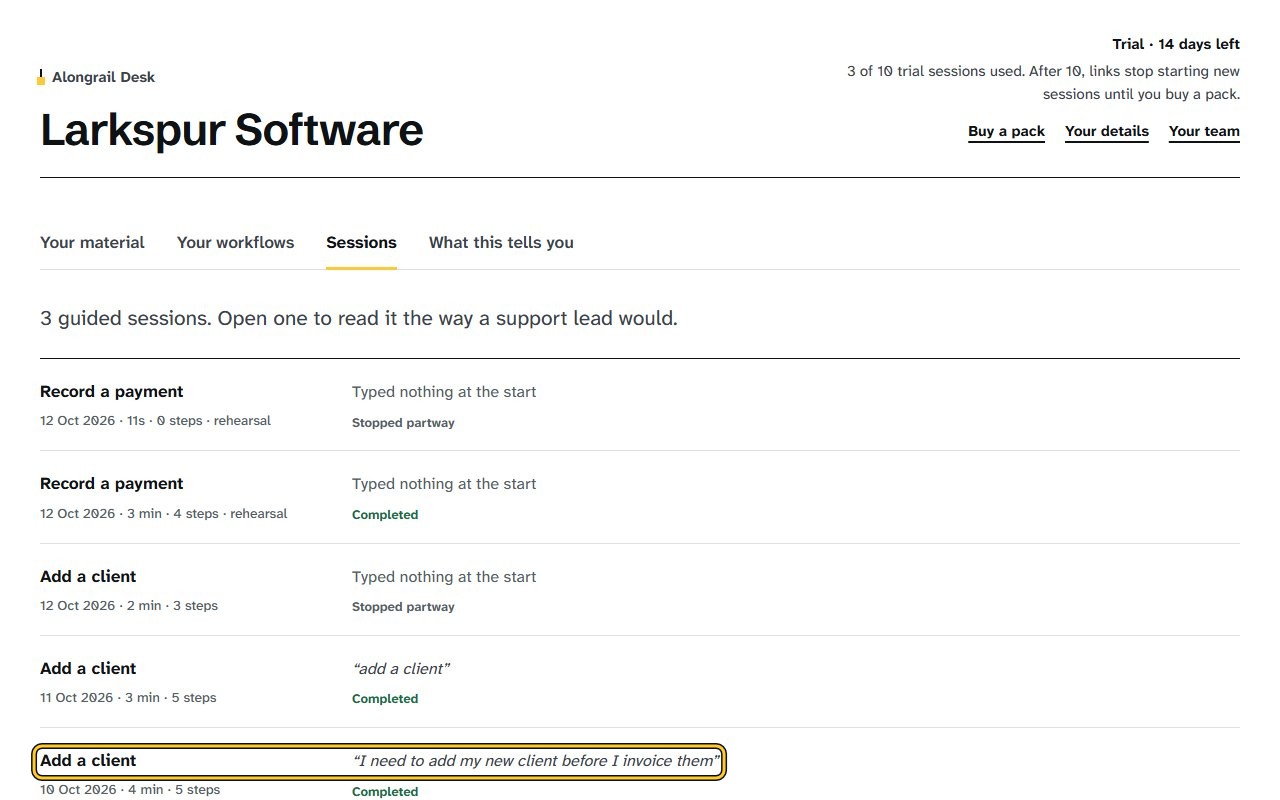Click Completed status in 10 Oct row
1280x800 pixels.
point(385,792)
